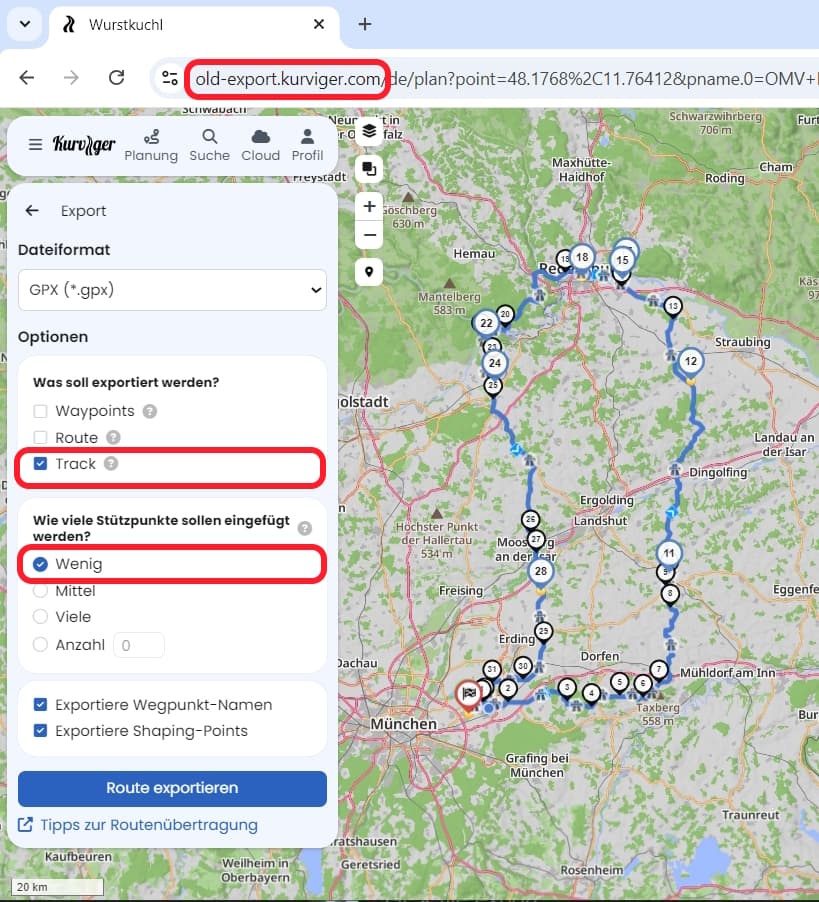The height and width of the screenshot is (902, 819).
Task: Open the hamburger menu beside Kurviger logo
Action: click(x=36, y=144)
